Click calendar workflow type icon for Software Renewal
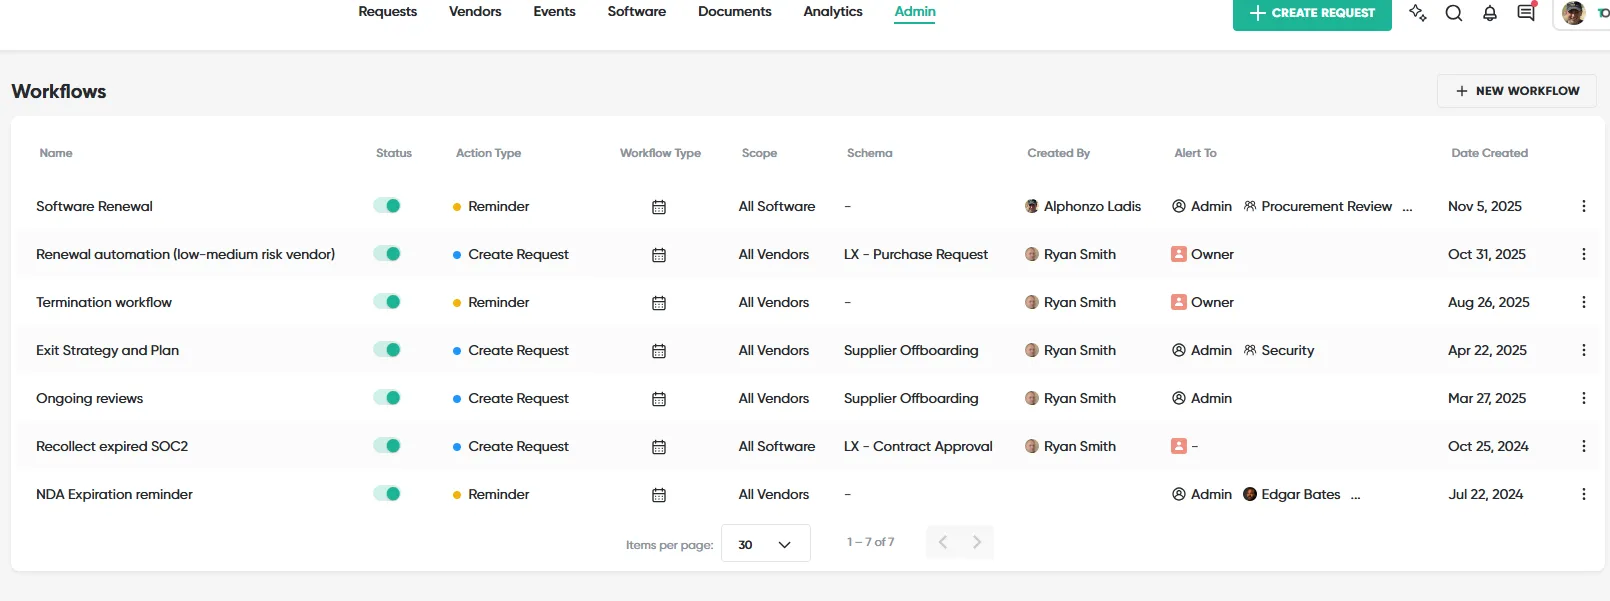Screen dimensions: 1610x601 (659, 207)
